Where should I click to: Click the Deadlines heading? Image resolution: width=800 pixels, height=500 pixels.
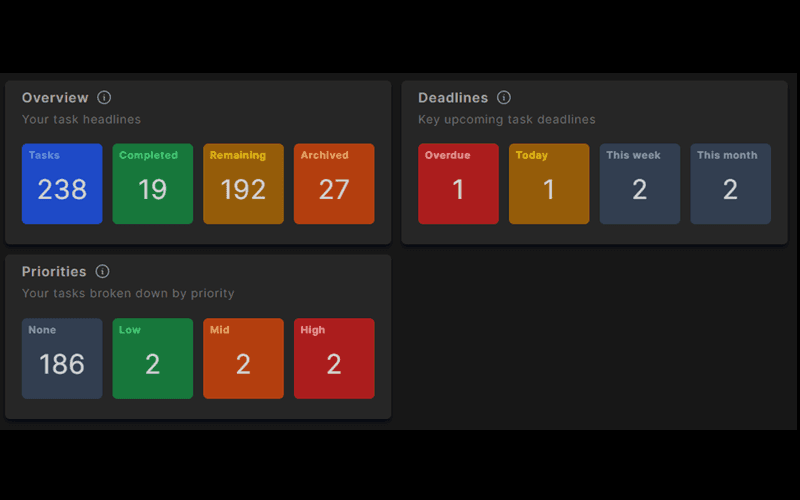pos(453,97)
